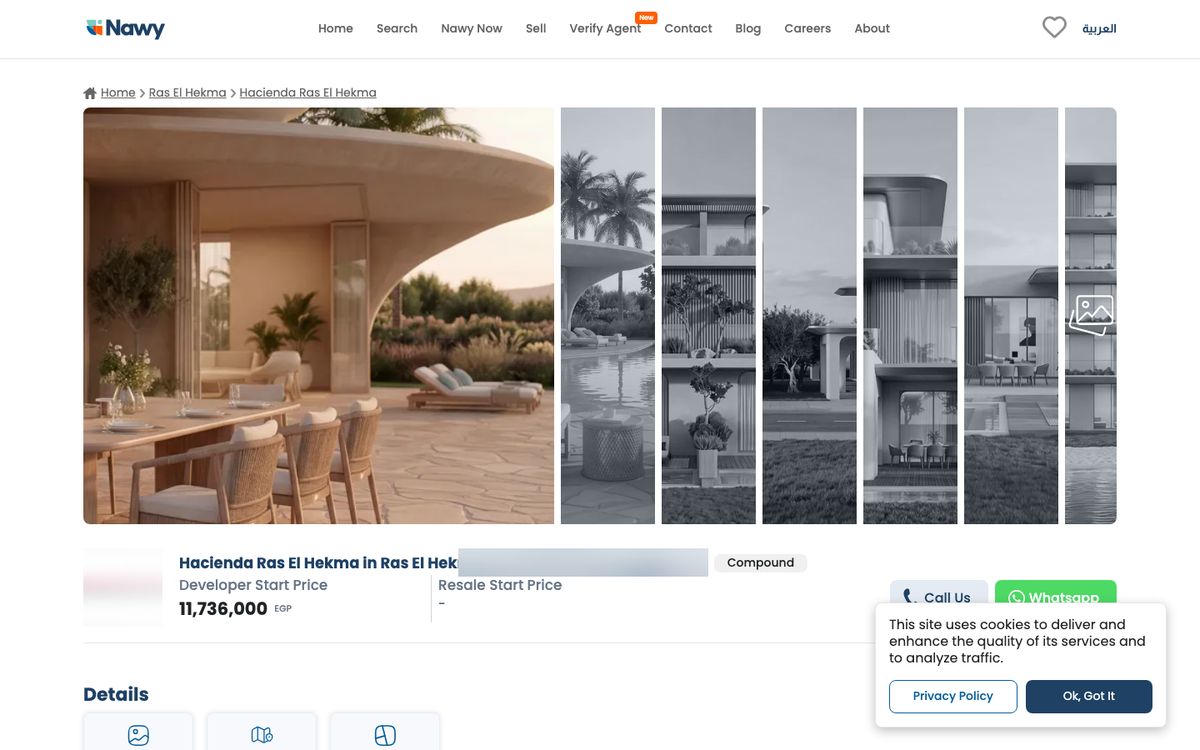The width and height of the screenshot is (1200, 750).
Task: Open the third grey thumbnail with lawn tree
Action: [810, 316]
